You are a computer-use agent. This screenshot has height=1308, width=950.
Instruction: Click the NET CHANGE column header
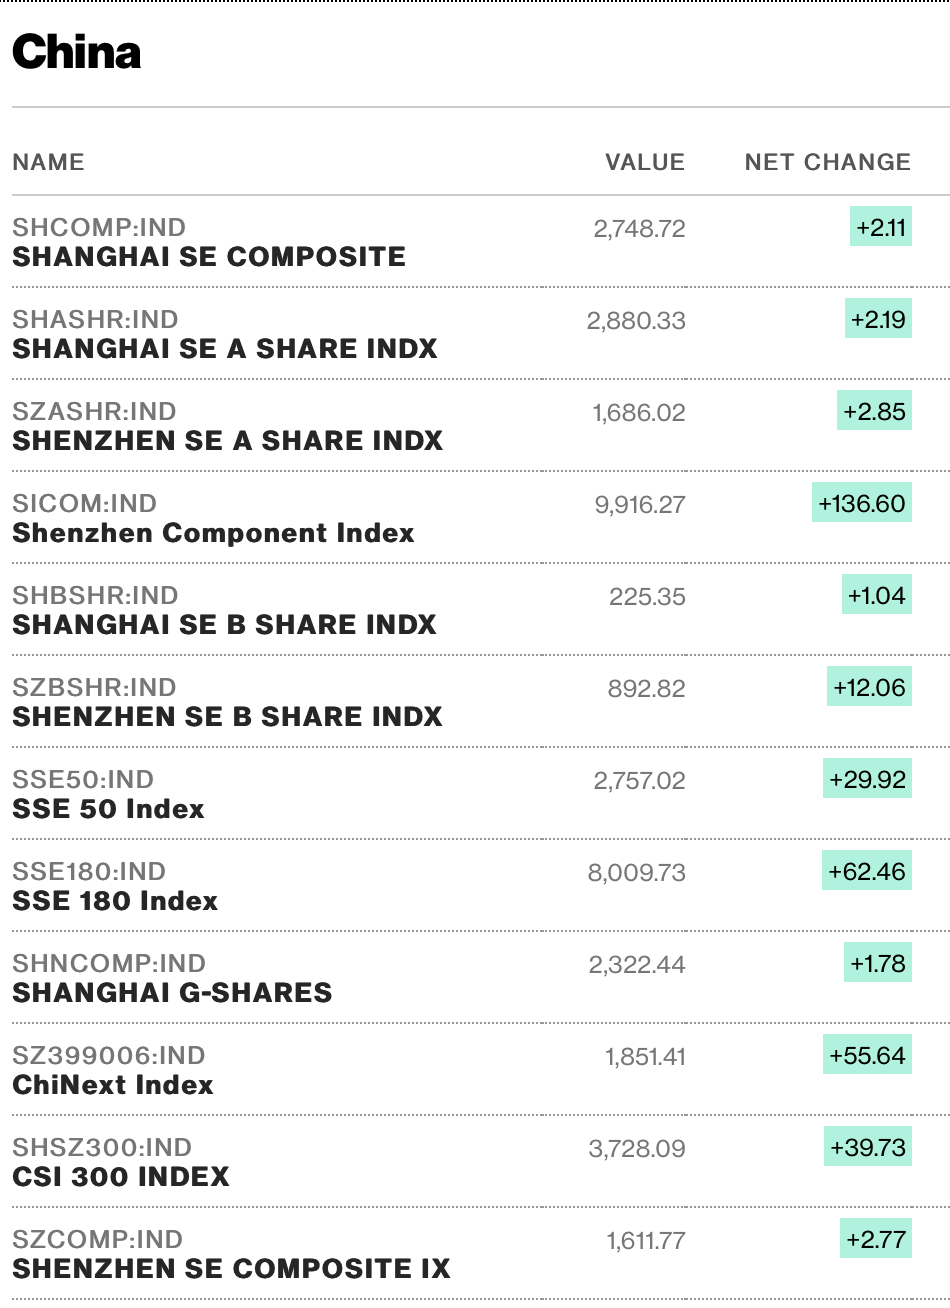(x=827, y=162)
